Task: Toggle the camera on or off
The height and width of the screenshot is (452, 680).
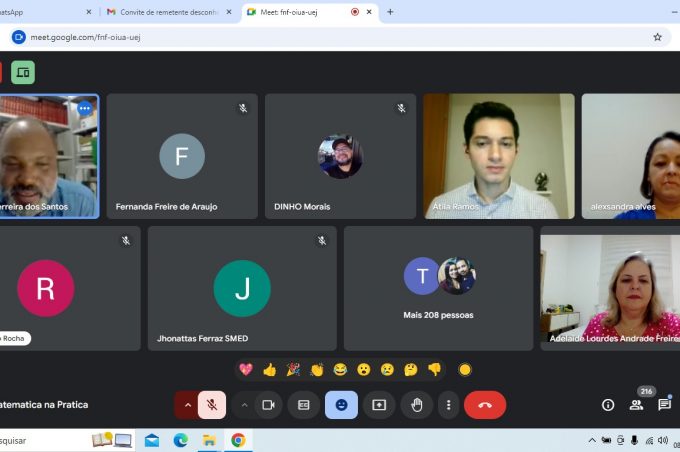Action: pos(267,405)
